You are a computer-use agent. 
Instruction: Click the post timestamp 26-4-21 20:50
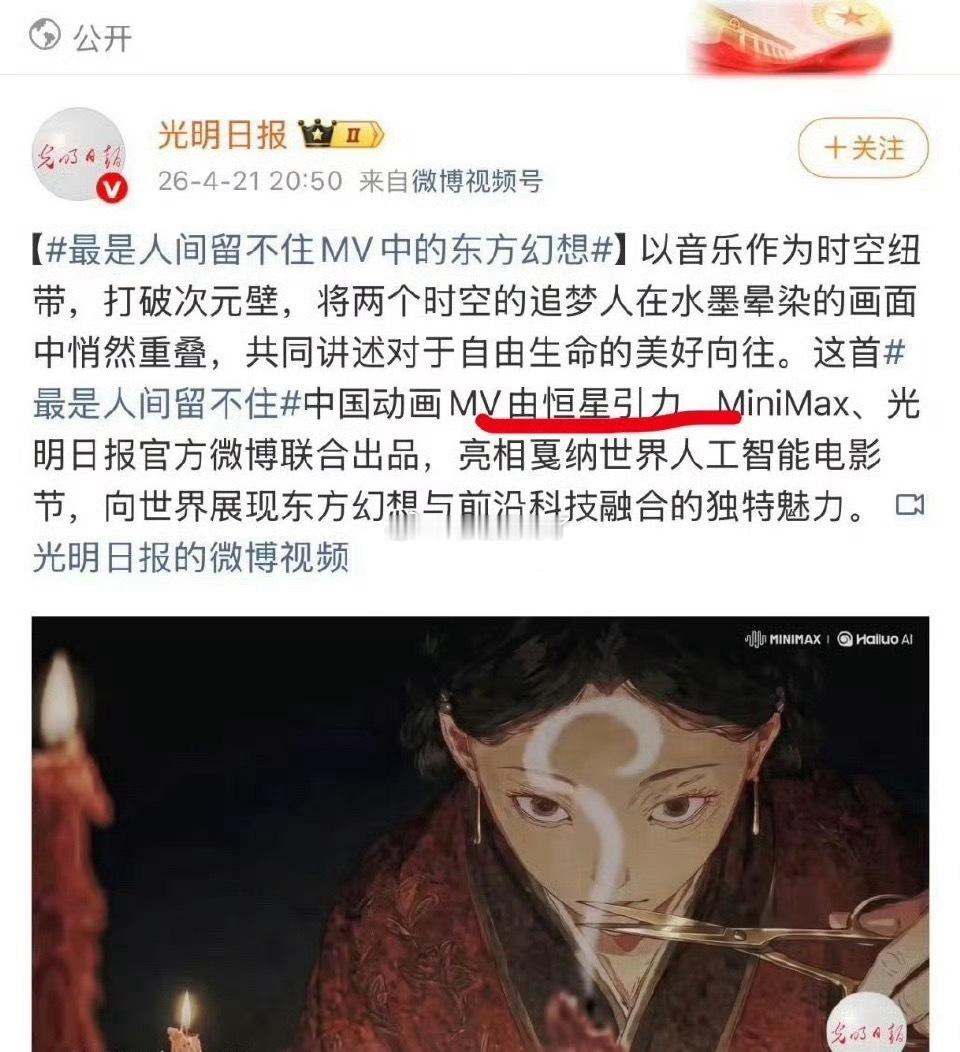(x=250, y=181)
